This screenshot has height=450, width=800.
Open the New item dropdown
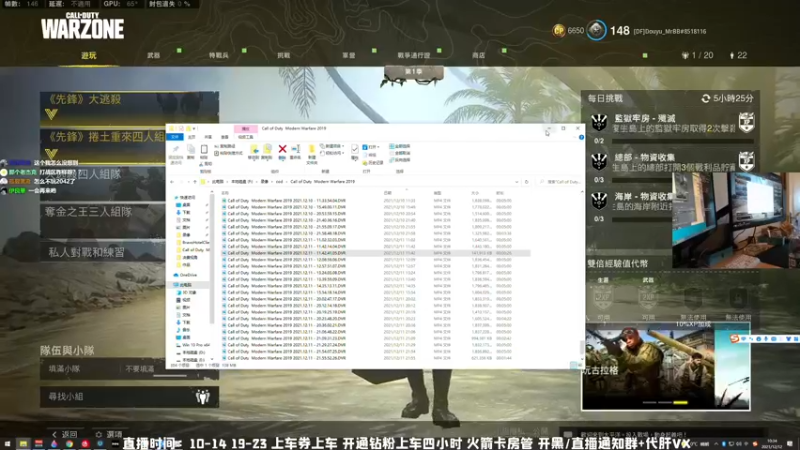332,146
